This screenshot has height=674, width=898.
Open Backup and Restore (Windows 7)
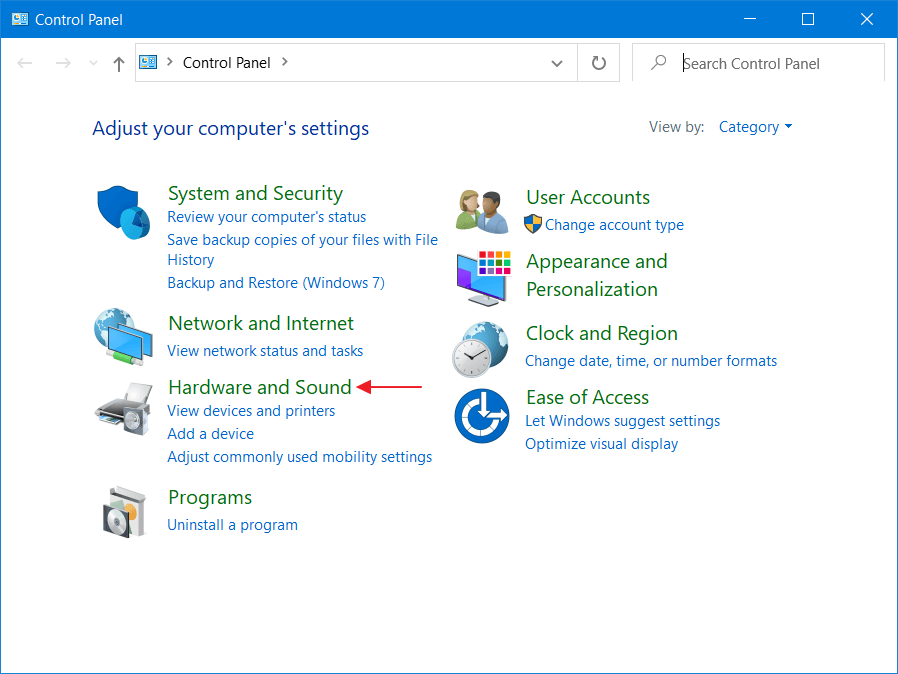pos(276,283)
